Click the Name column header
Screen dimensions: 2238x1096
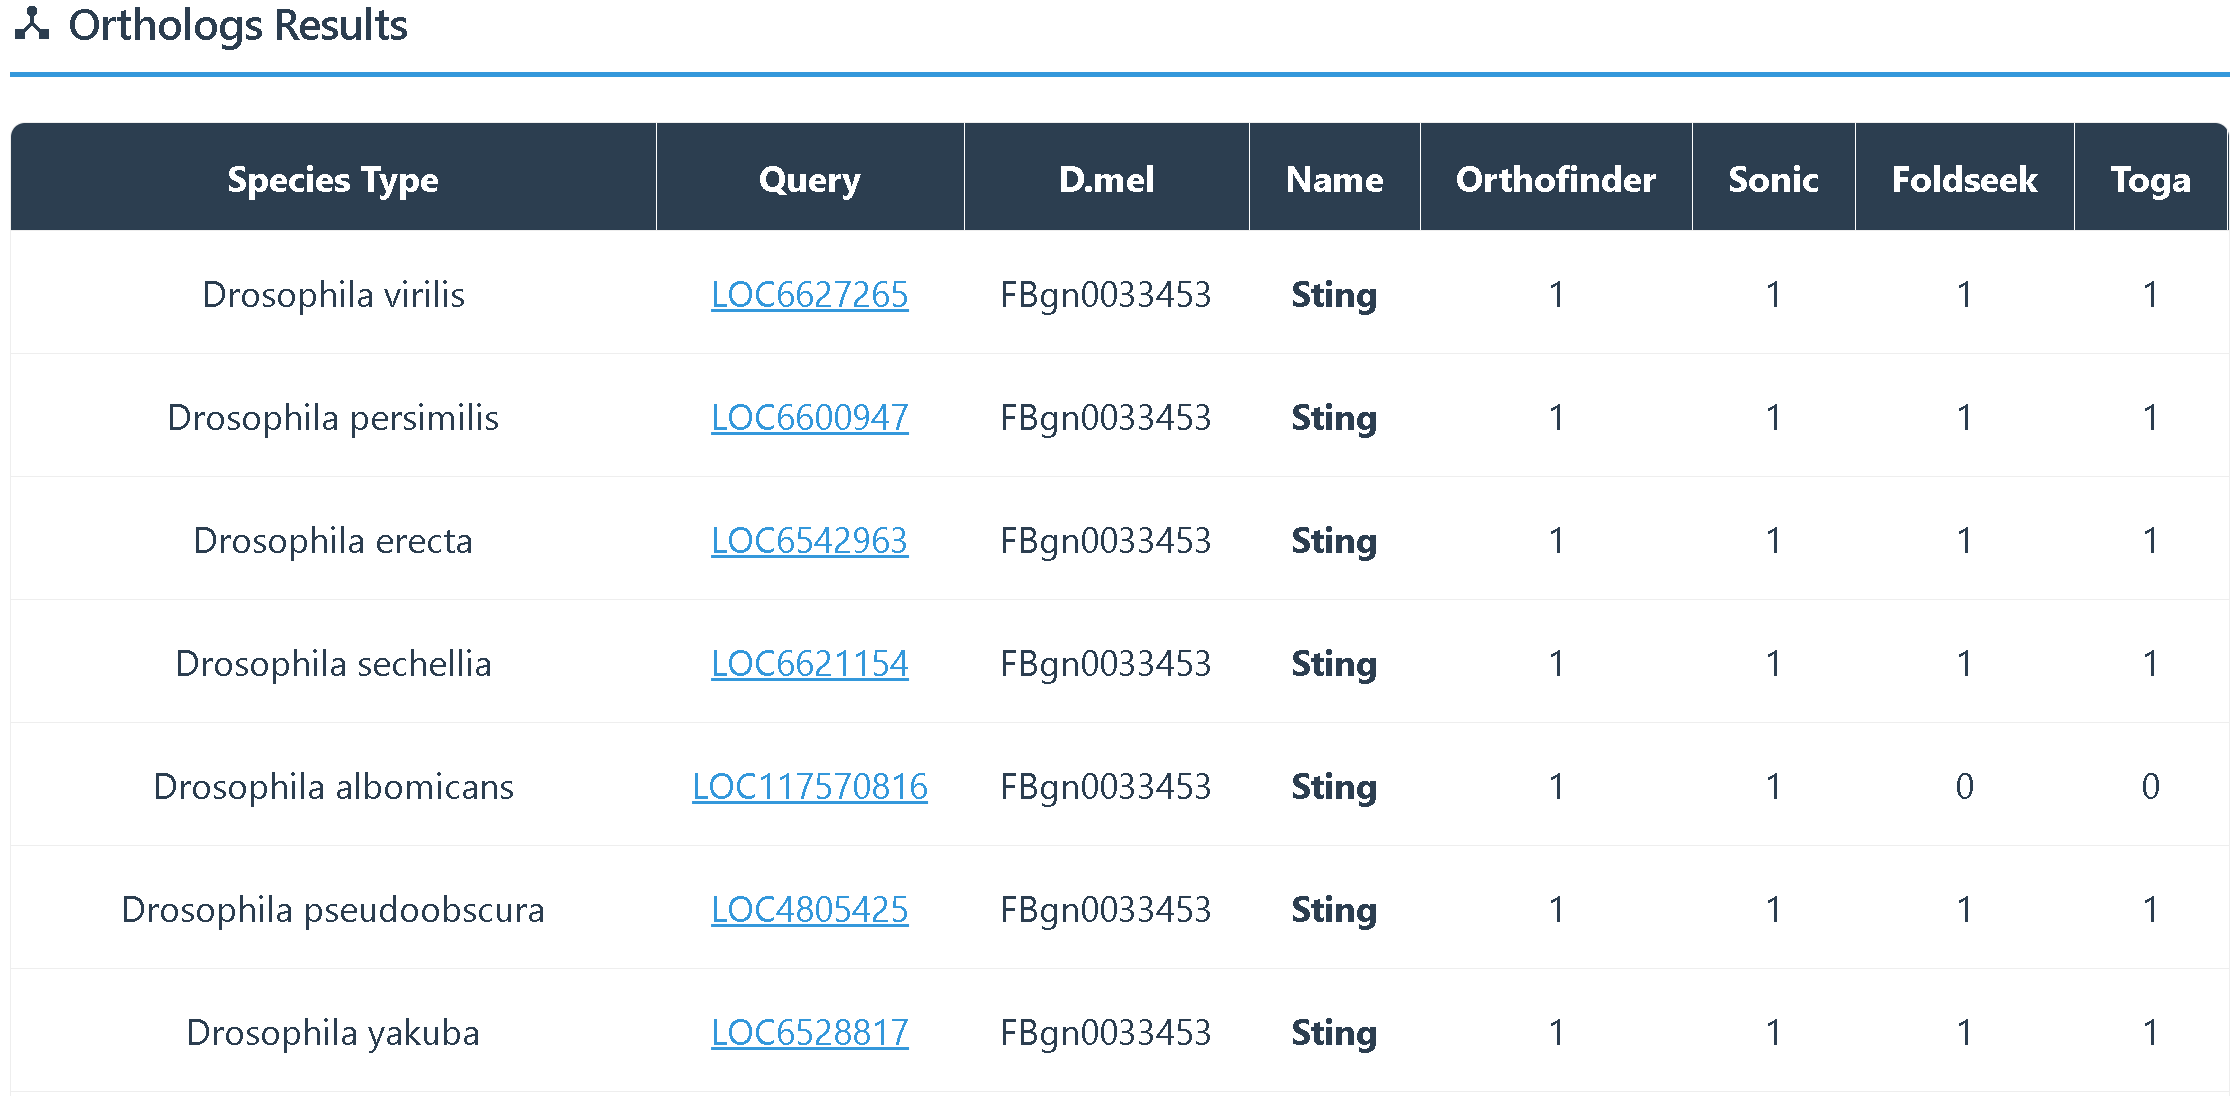[x=1334, y=180]
